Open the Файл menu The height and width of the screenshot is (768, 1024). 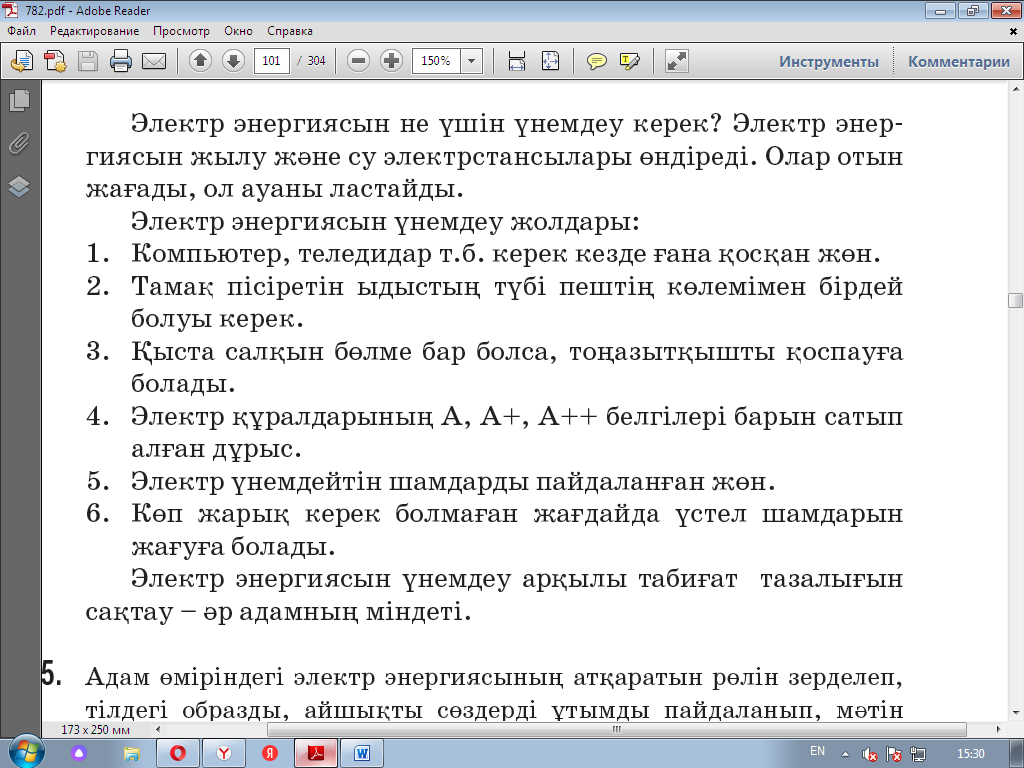[22, 31]
